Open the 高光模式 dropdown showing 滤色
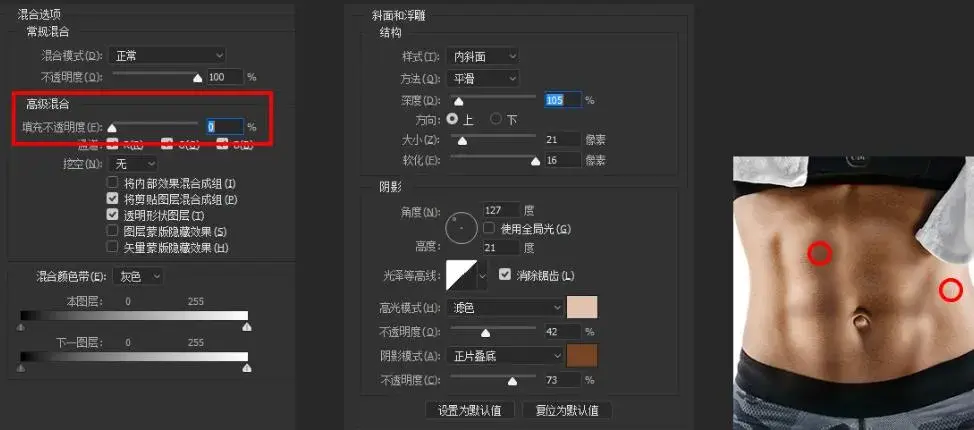This screenshot has width=974, height=430. 505,308
